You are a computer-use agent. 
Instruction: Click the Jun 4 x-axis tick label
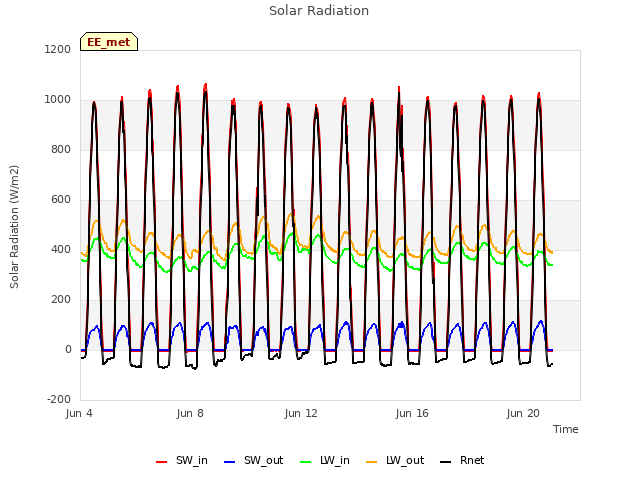point(79,413)
